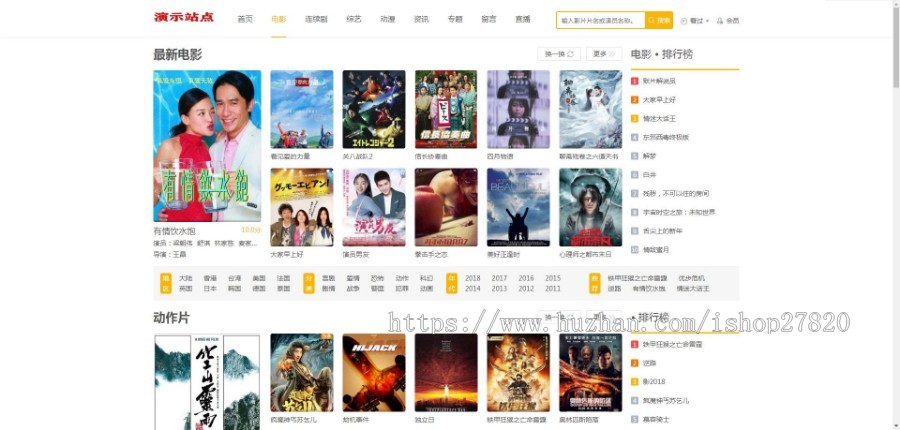Open the 综艺 variety tab
Viewport: 900px width, 430px height.
click(354, 19)
